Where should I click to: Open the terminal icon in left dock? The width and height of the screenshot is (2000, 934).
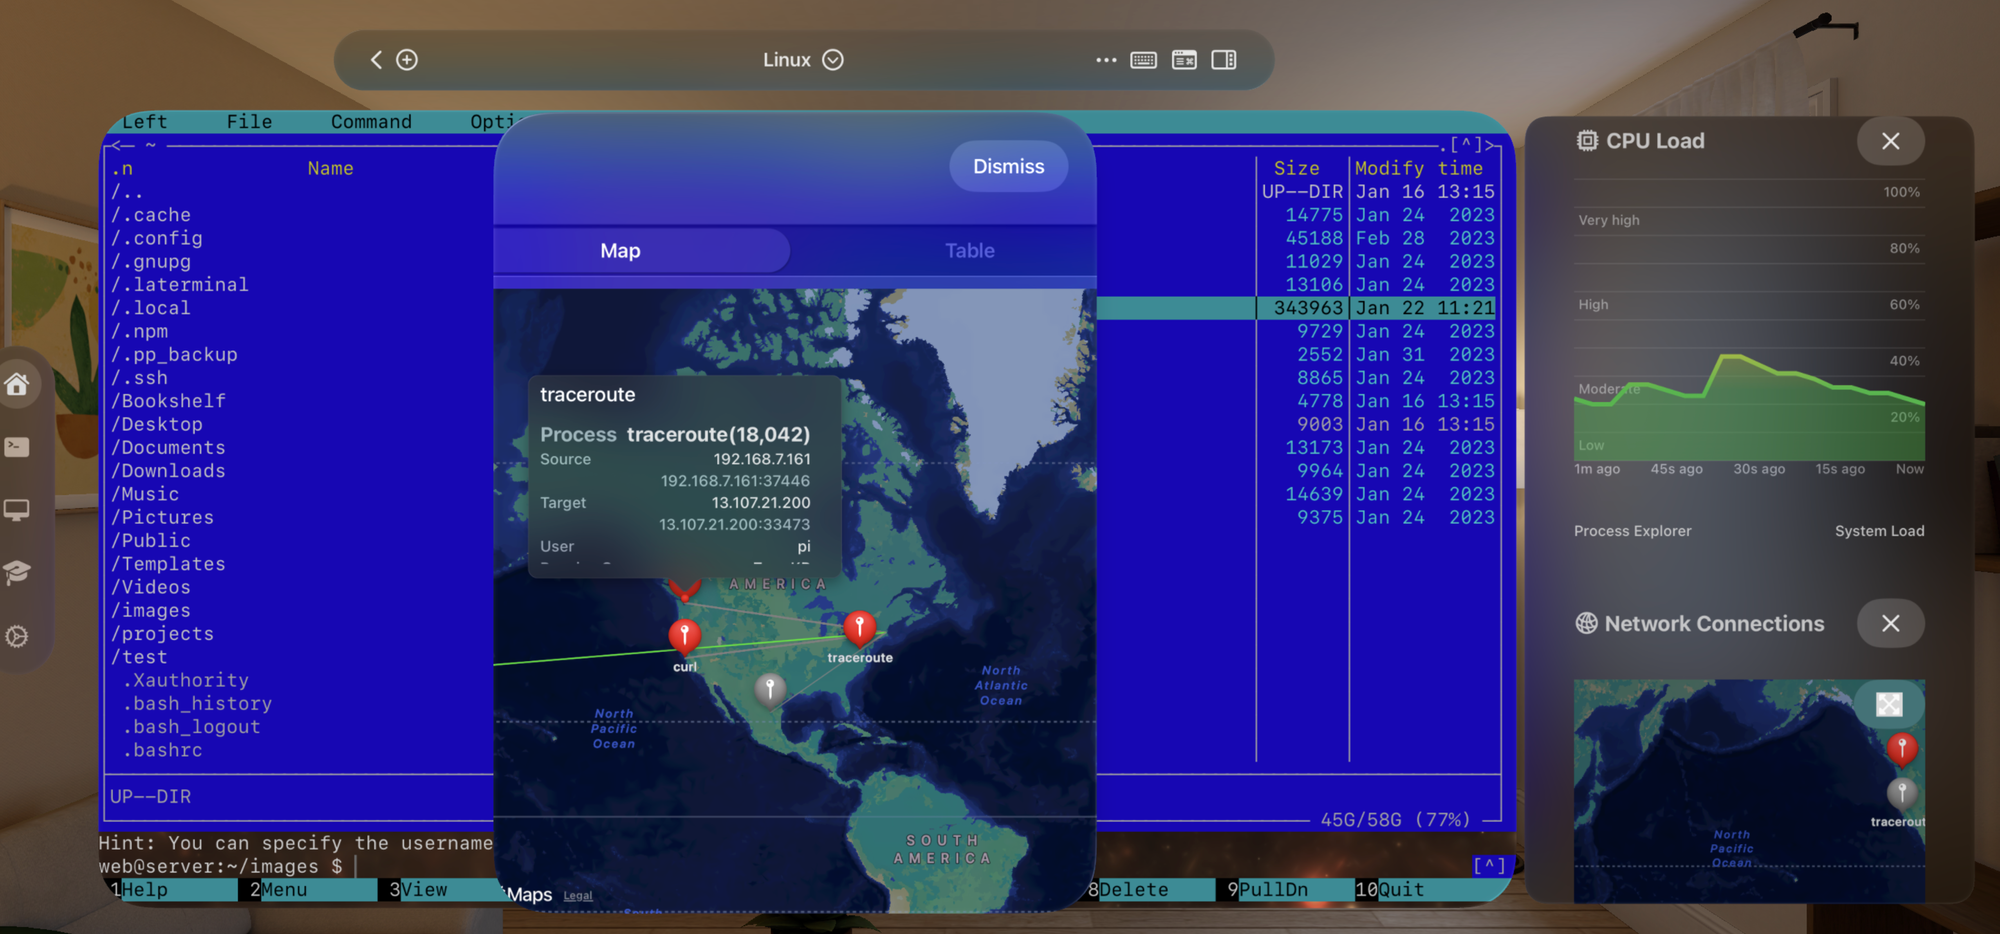(17, 447)
